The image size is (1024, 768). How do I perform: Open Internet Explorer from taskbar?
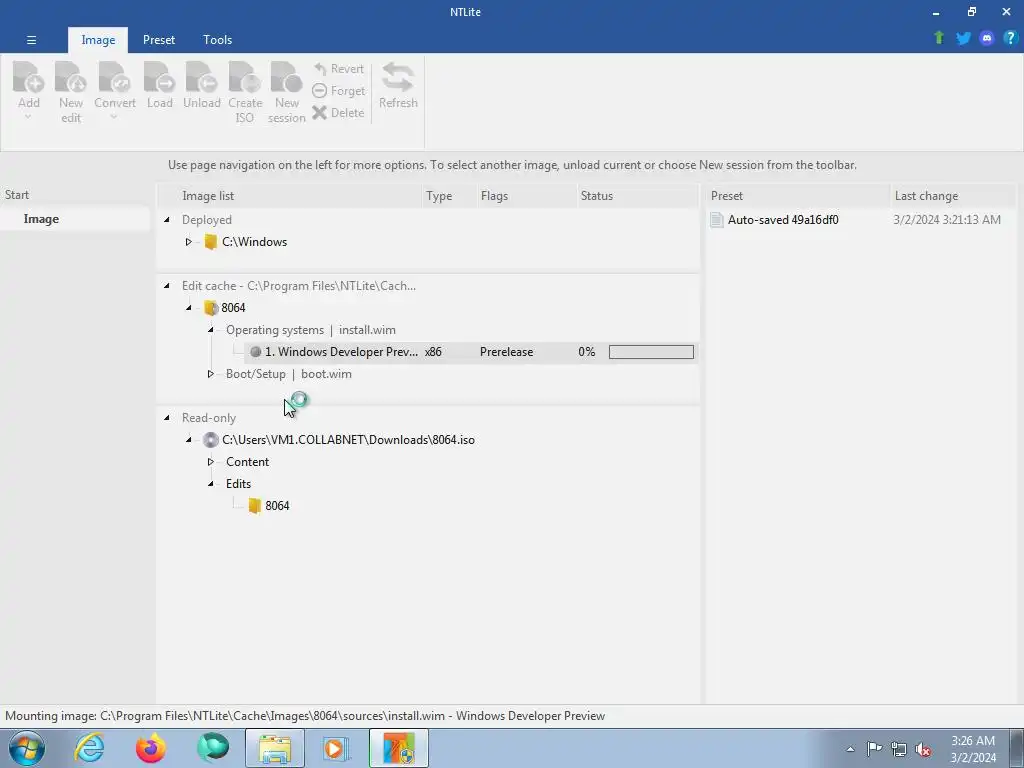(89, 748)
